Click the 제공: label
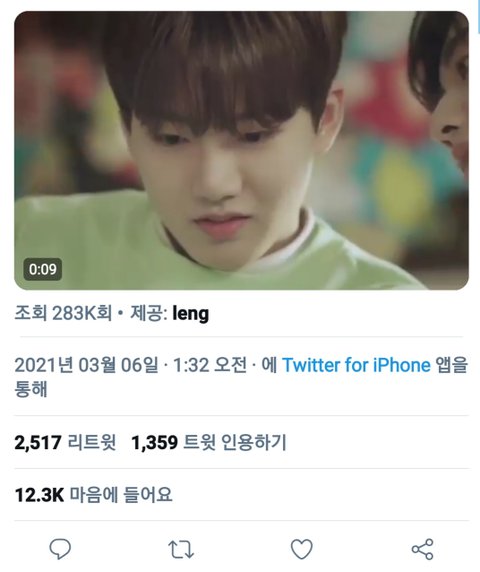The width and height of the screenshot is (480, 572). tap(149, 313)
